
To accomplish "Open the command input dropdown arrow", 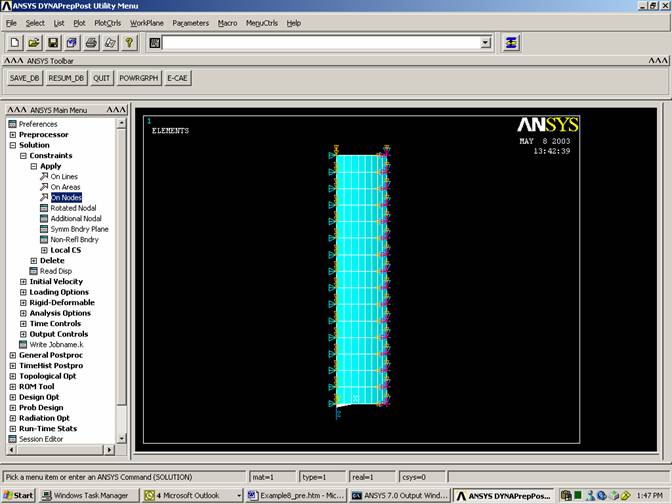I will (486, 43).
